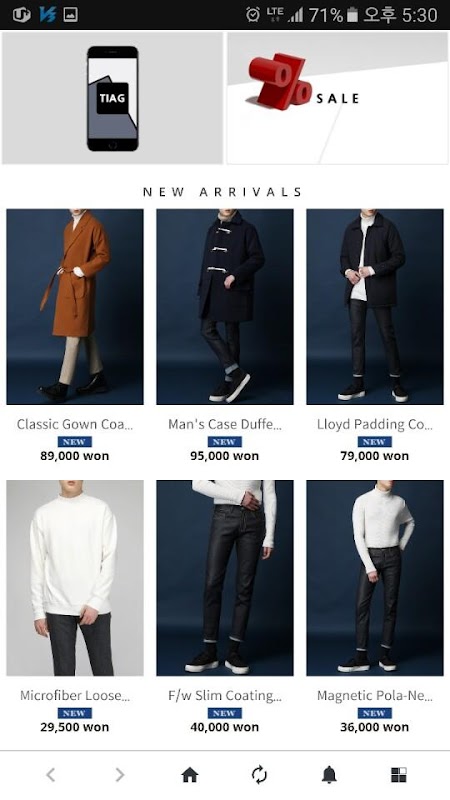
Task: View the Man's Case Duffle coat photo
Action: 224,307
